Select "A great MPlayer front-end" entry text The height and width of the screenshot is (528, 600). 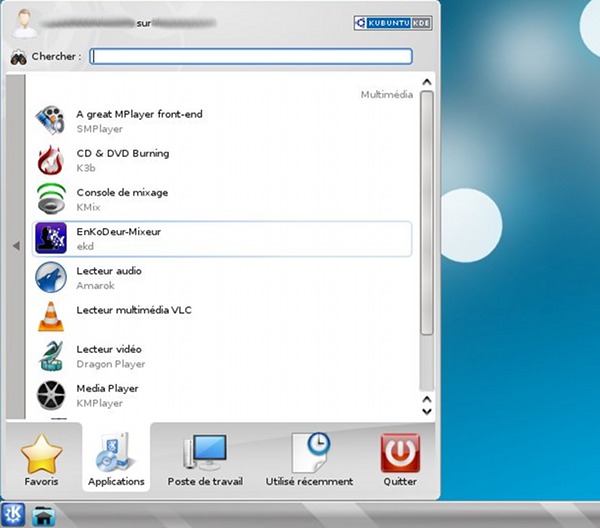point(139,114)
